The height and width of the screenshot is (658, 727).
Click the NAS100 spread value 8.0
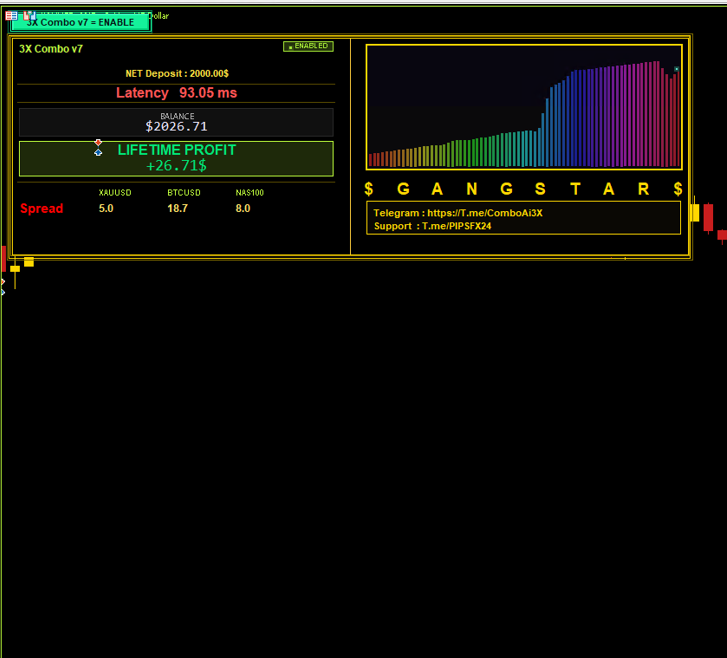point(243,208)
